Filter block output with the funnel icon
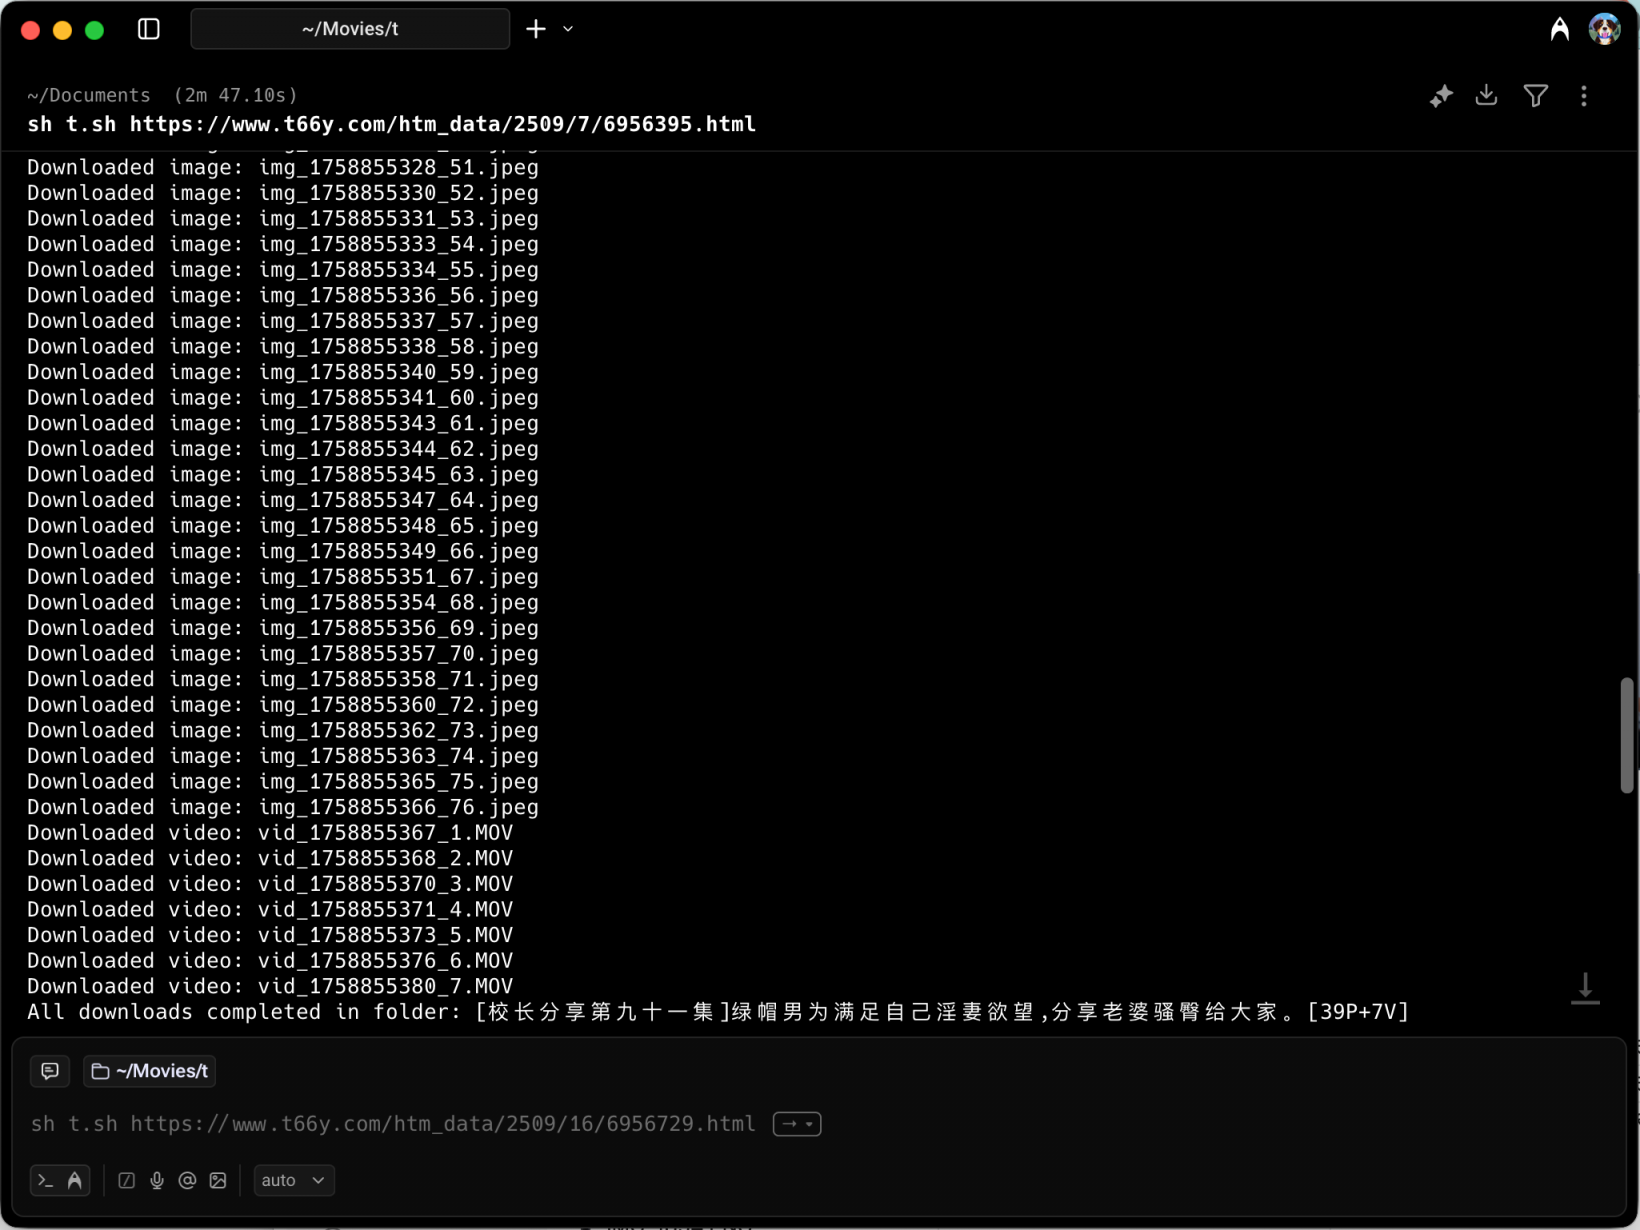Image resolution: width=1640 pixels, height=1230 pixels. [1535, 96]
